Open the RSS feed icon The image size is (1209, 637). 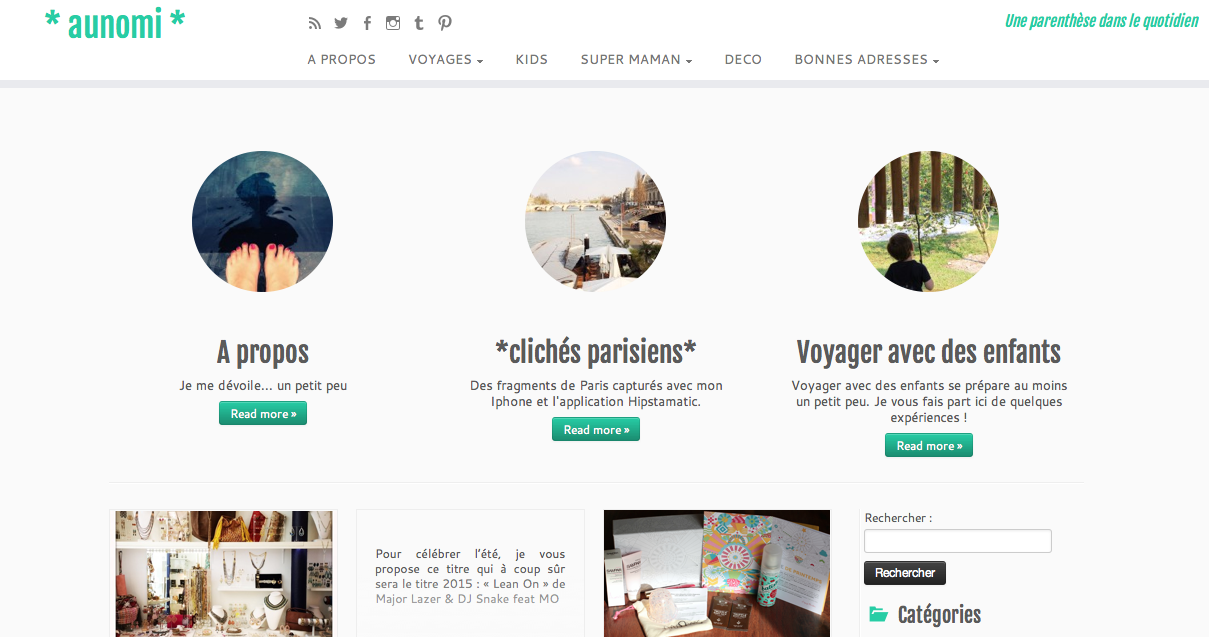click(x=315, y=23)
